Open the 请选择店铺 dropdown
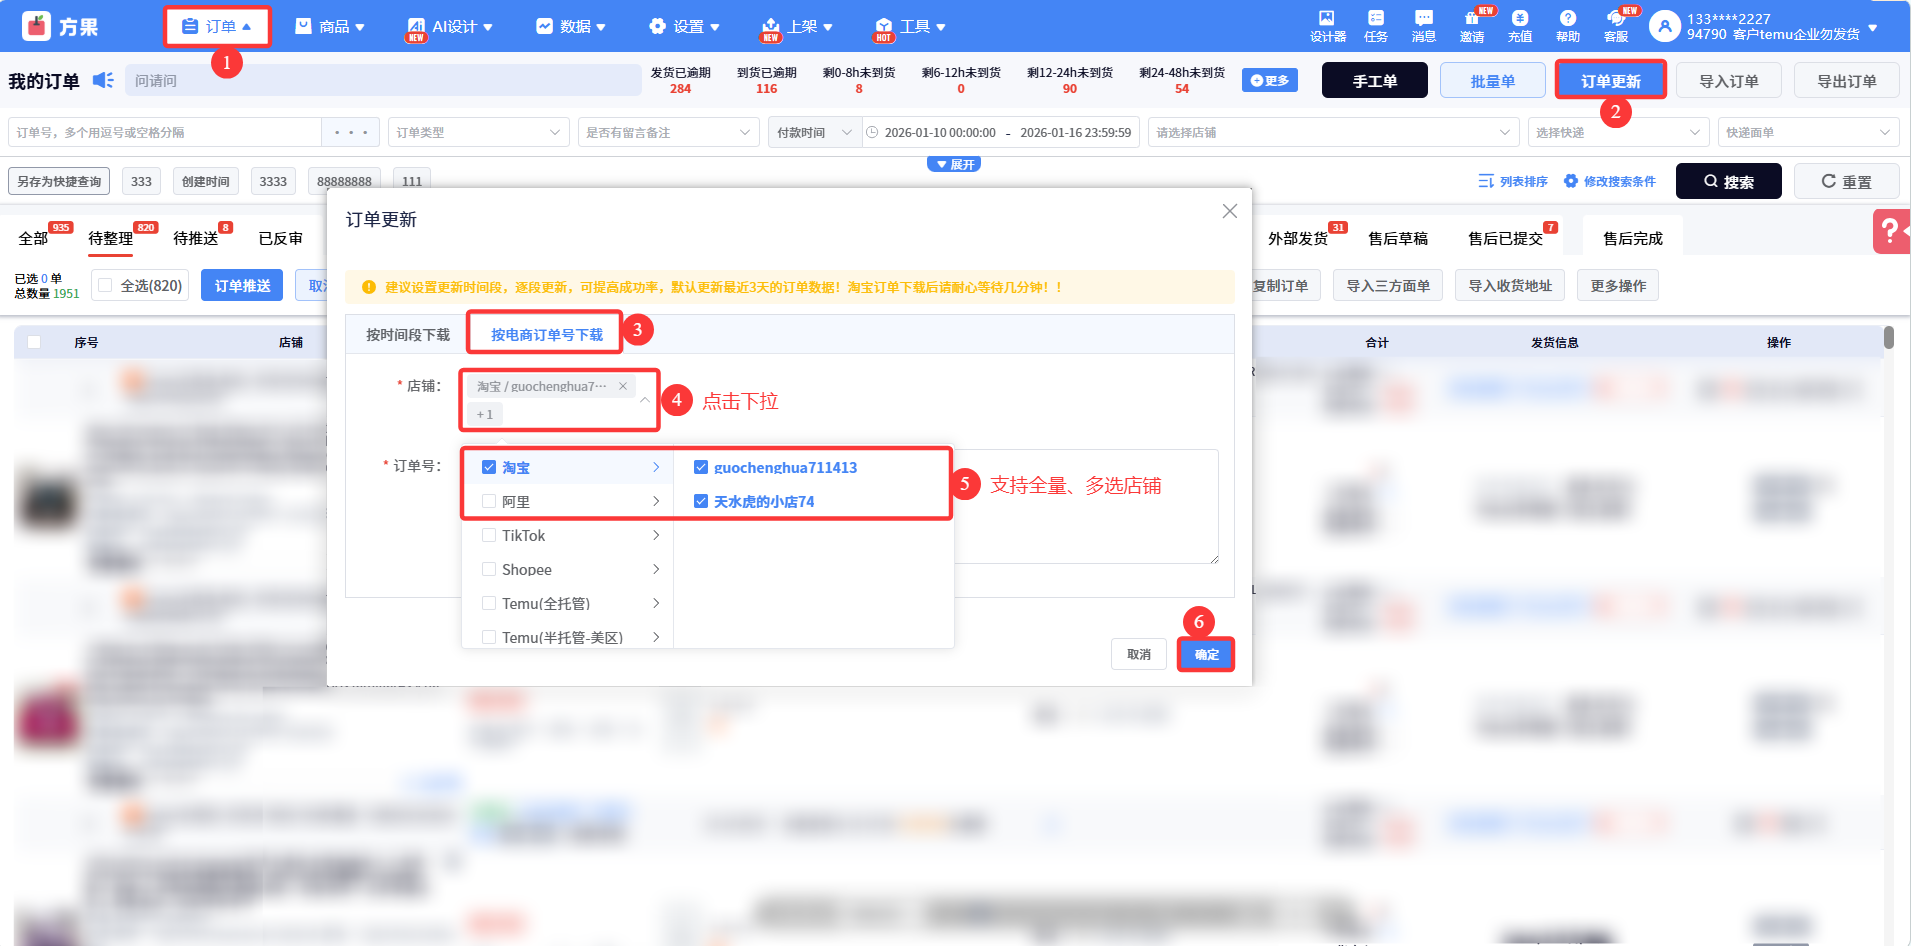 1334,132
